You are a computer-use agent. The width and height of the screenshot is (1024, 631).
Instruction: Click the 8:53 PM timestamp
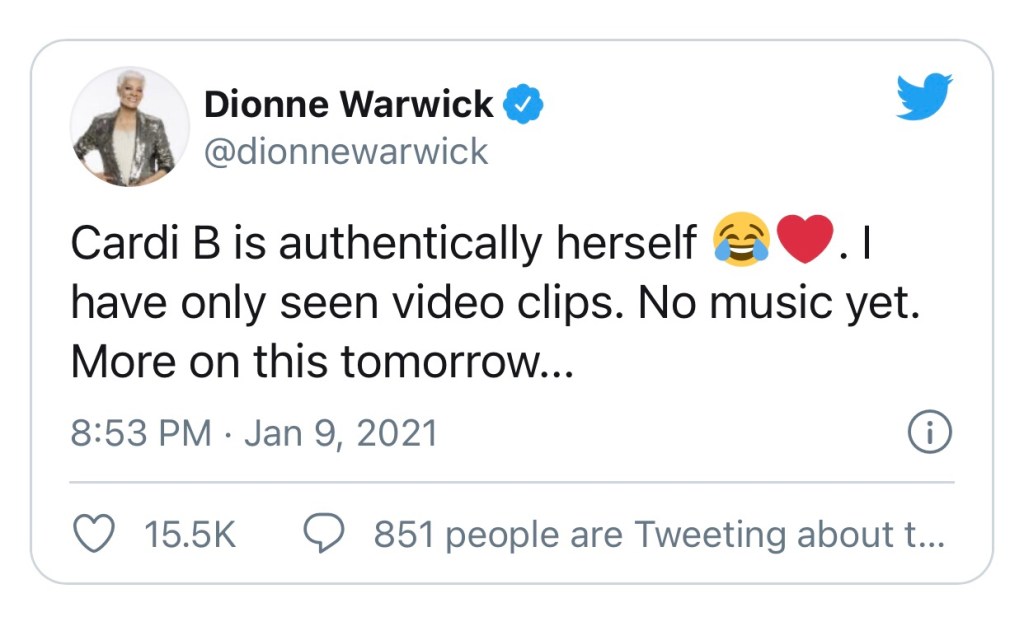pos(140,434)
